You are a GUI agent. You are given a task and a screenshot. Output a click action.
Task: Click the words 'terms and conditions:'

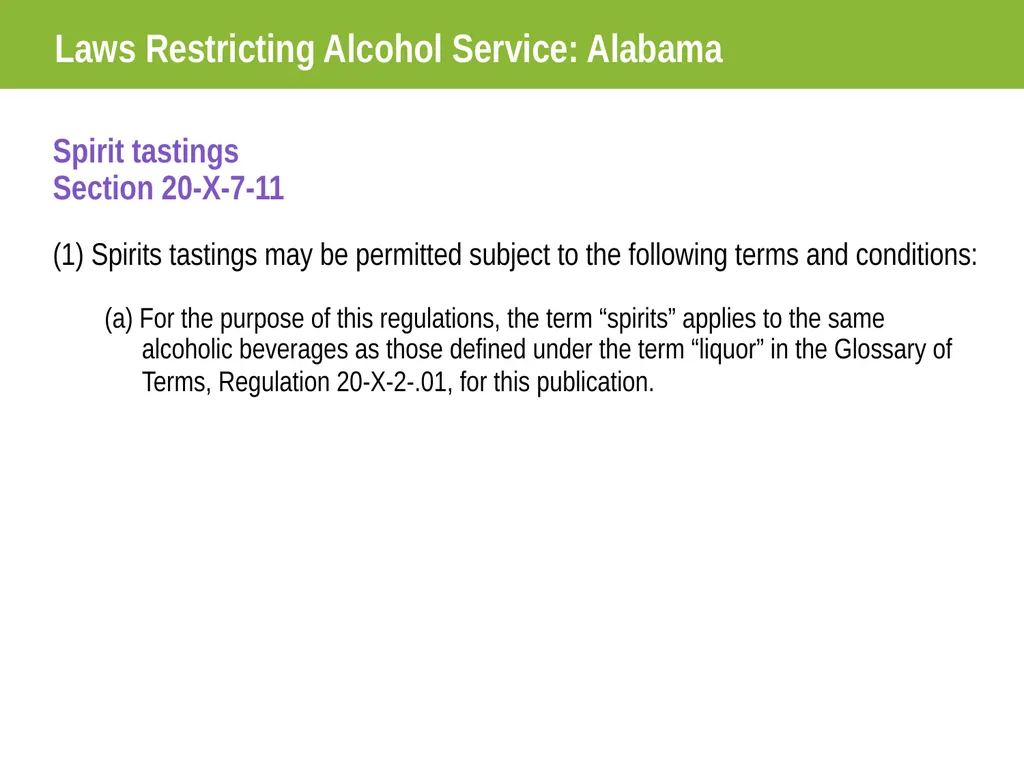tap(856, 255)
